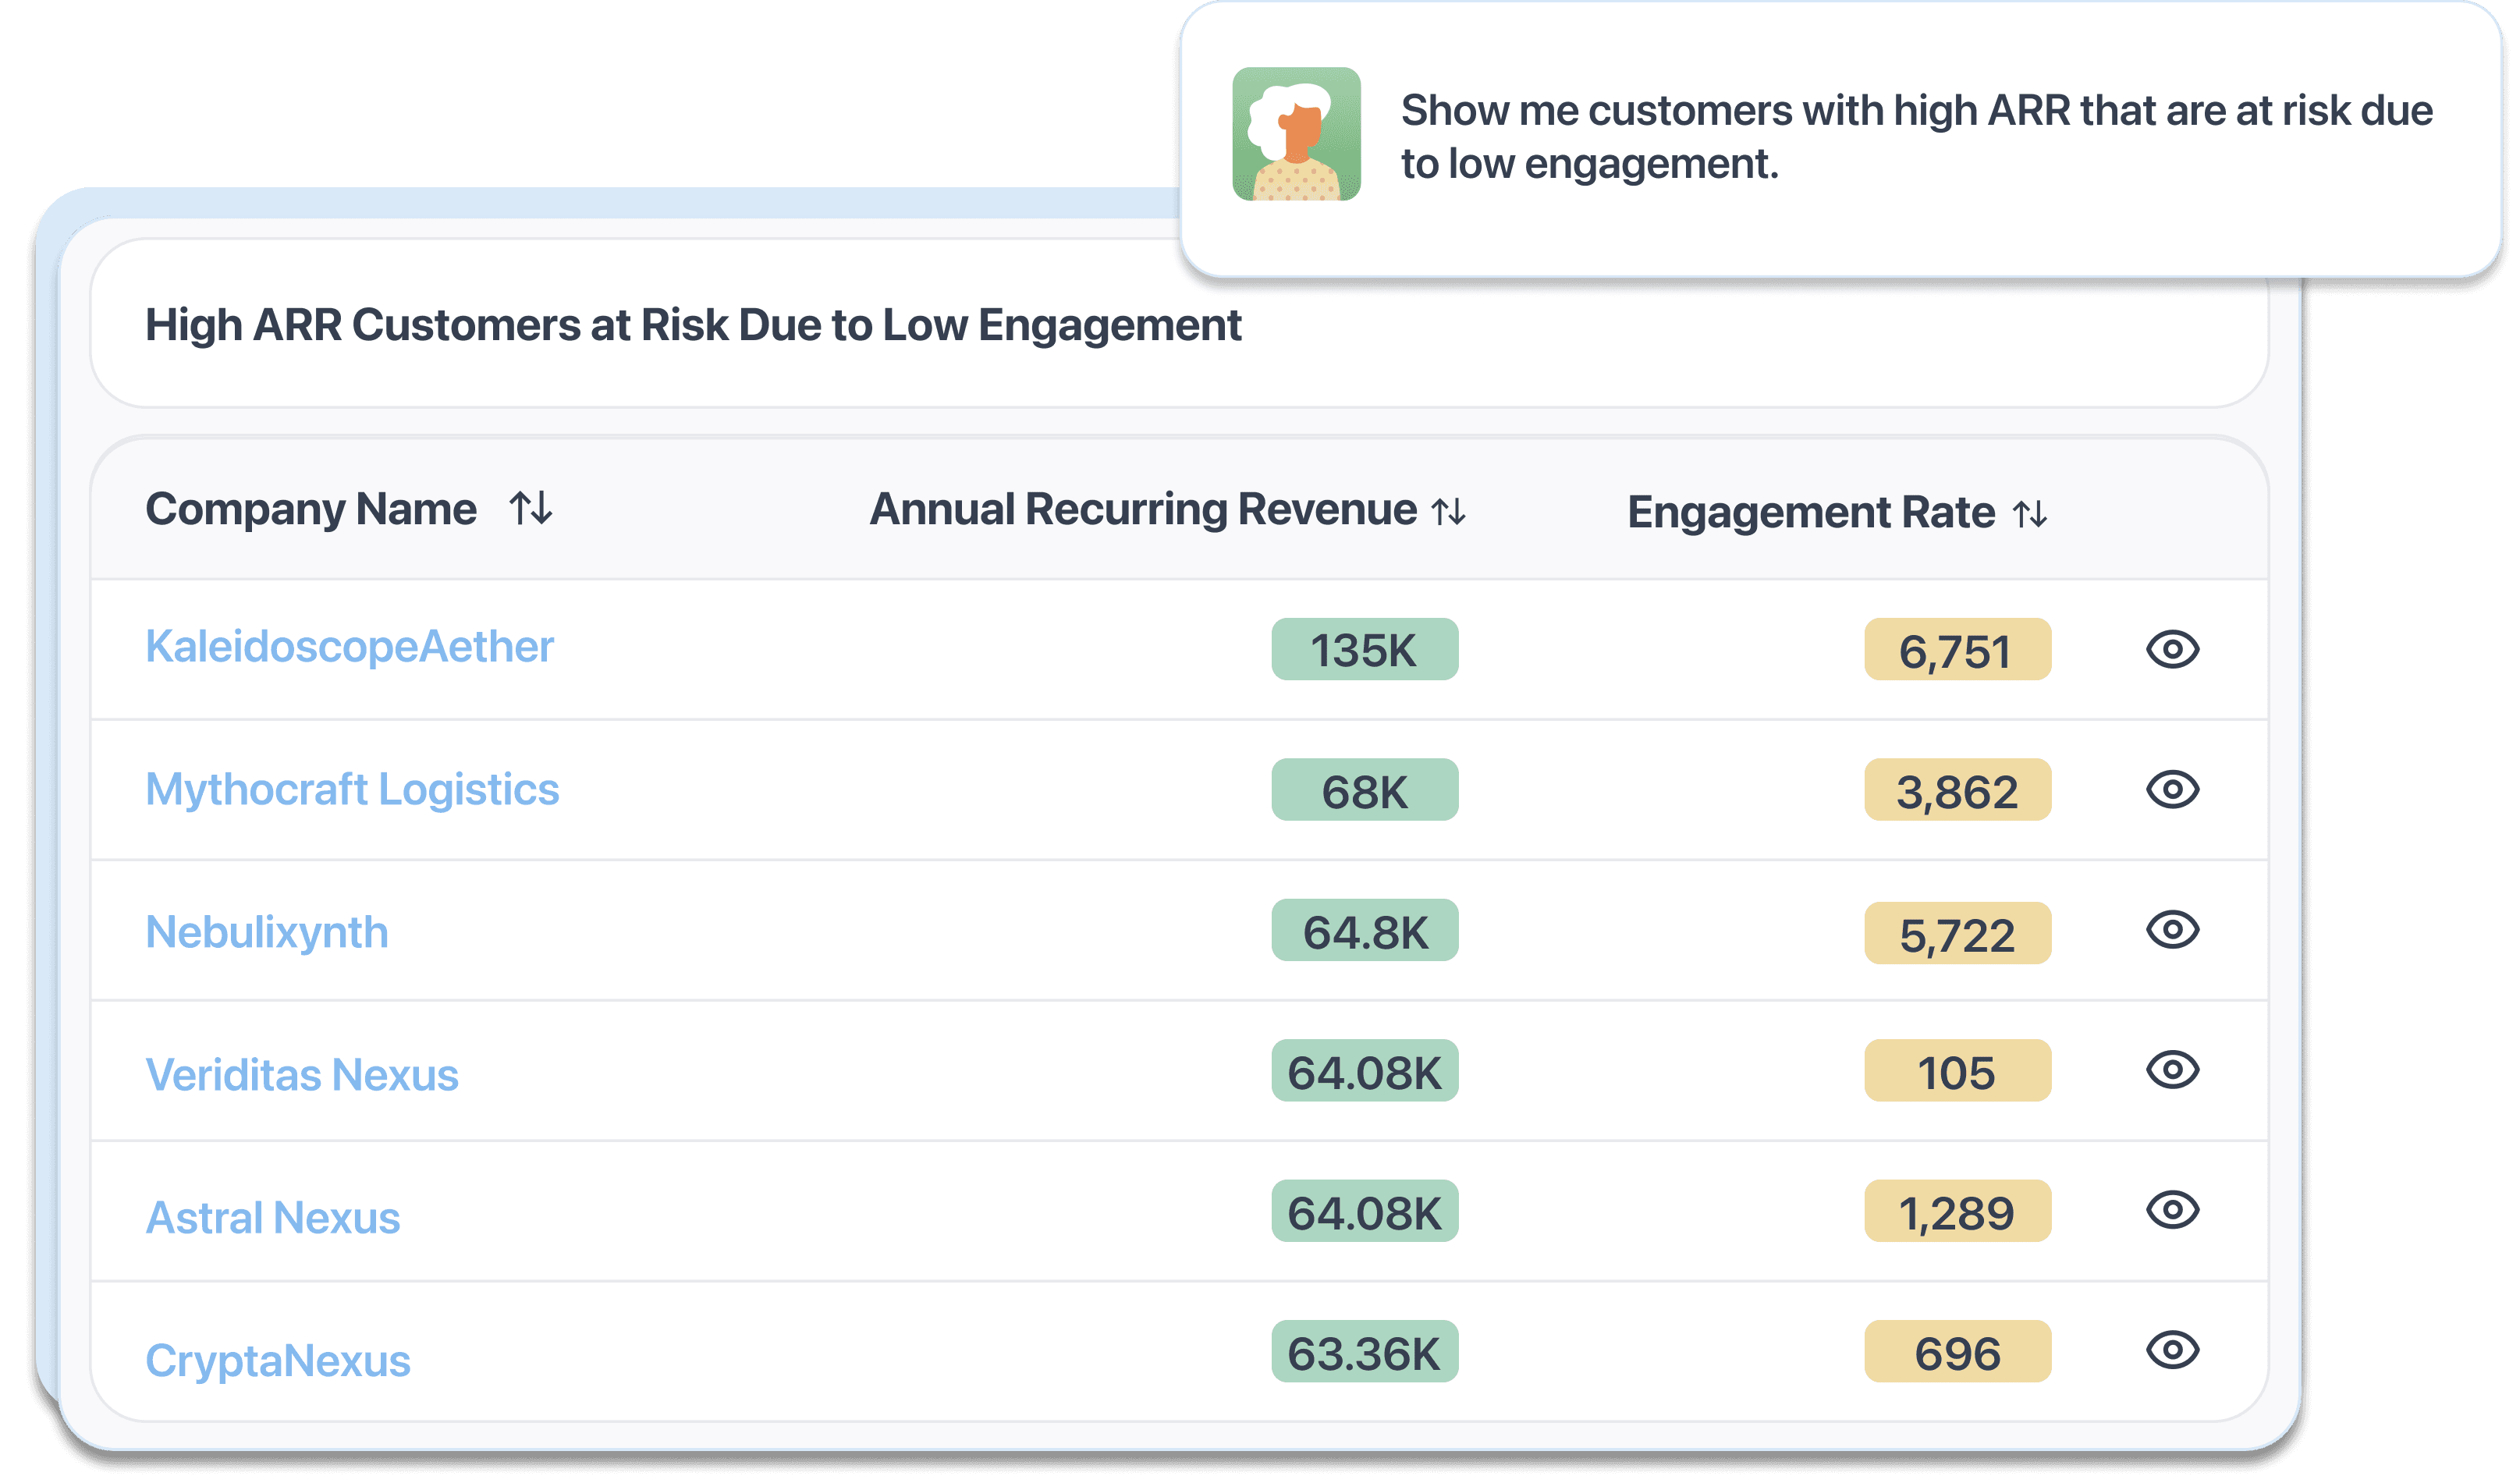Click the 6,751 engagement rate badge

point(1957,650)
